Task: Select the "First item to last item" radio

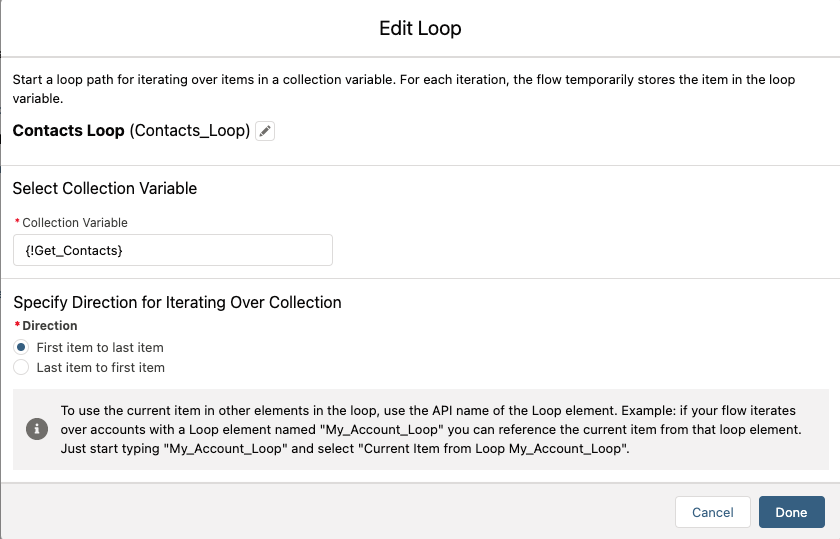Action: (x=21, y=347)
